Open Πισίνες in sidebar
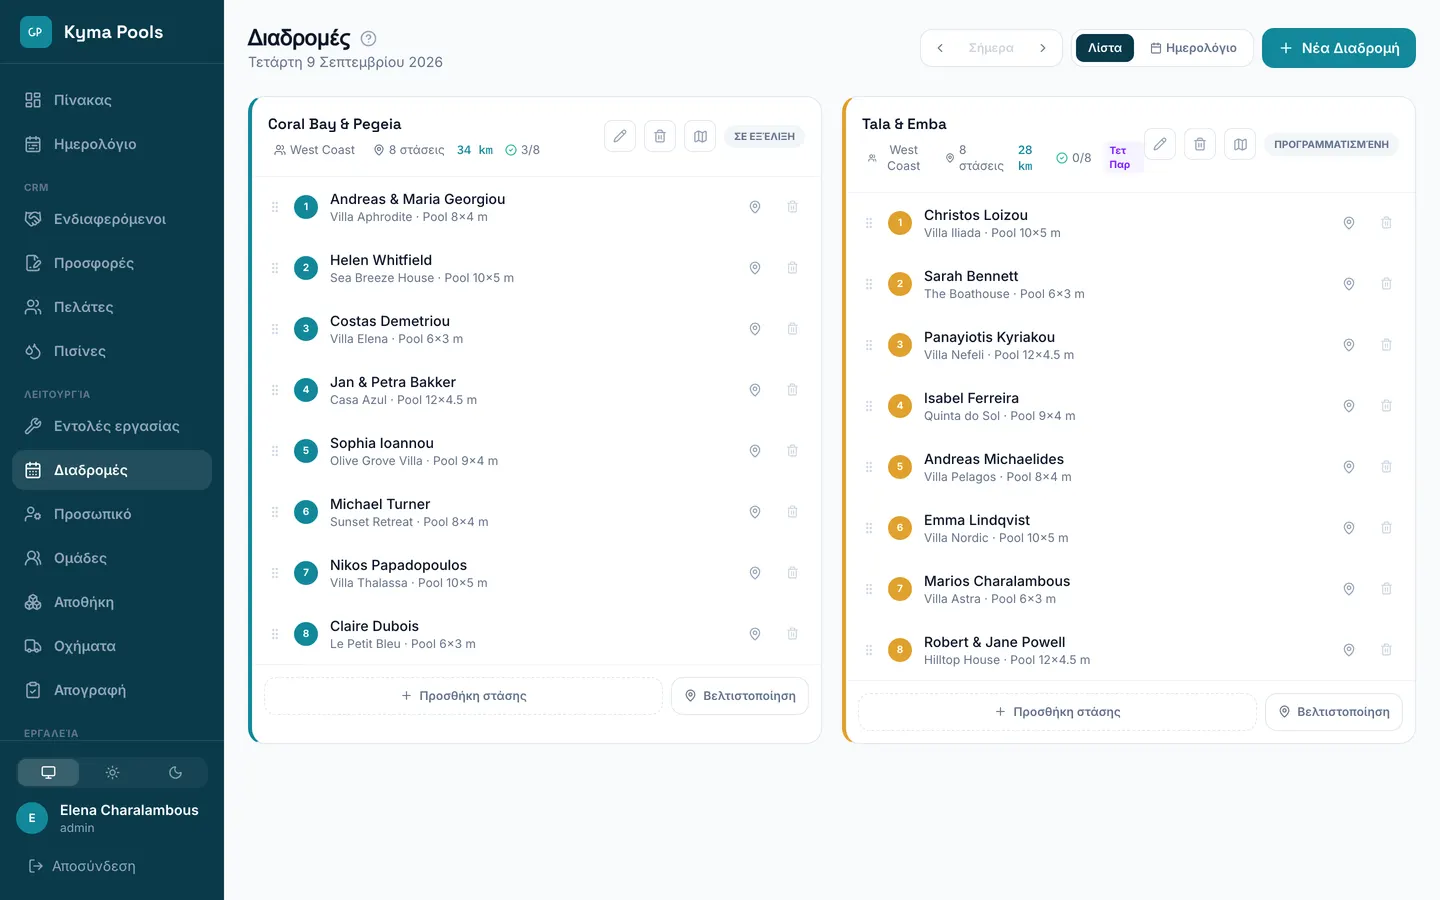The image size is (1440, 900). [112, 351]
